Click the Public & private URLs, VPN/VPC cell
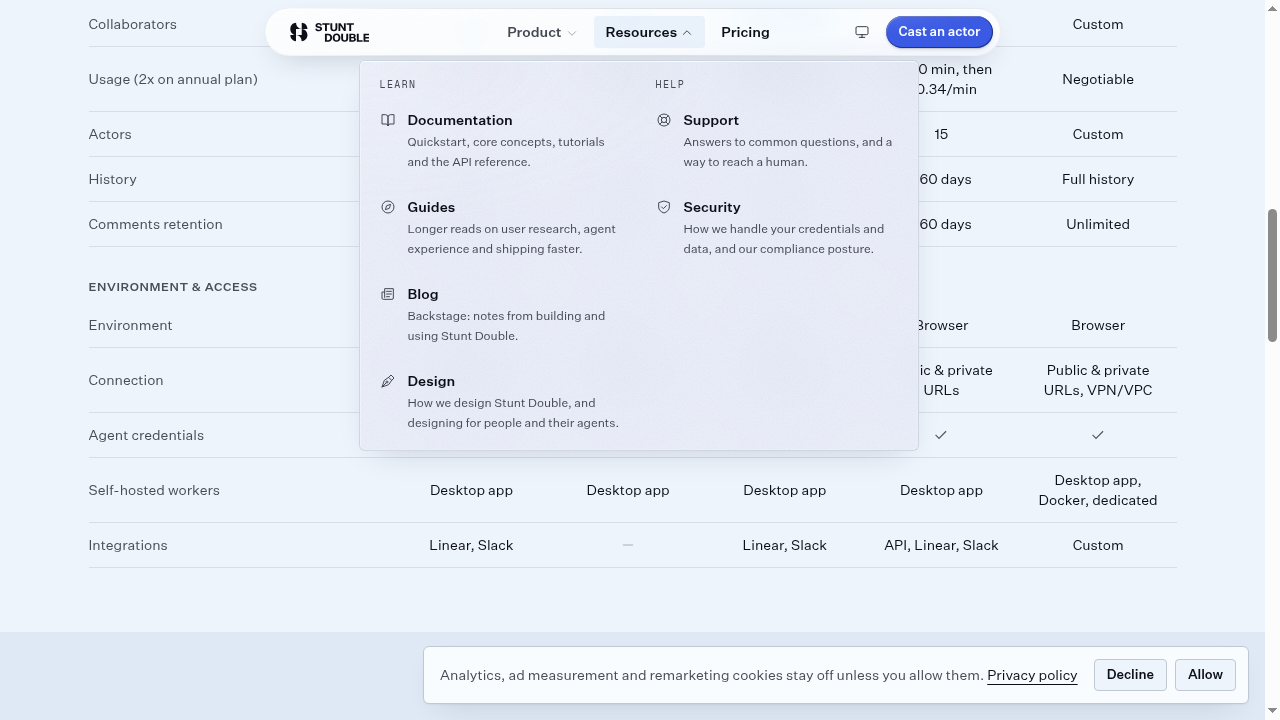This screenshot has height=720, width=1280. (1098, 380)
